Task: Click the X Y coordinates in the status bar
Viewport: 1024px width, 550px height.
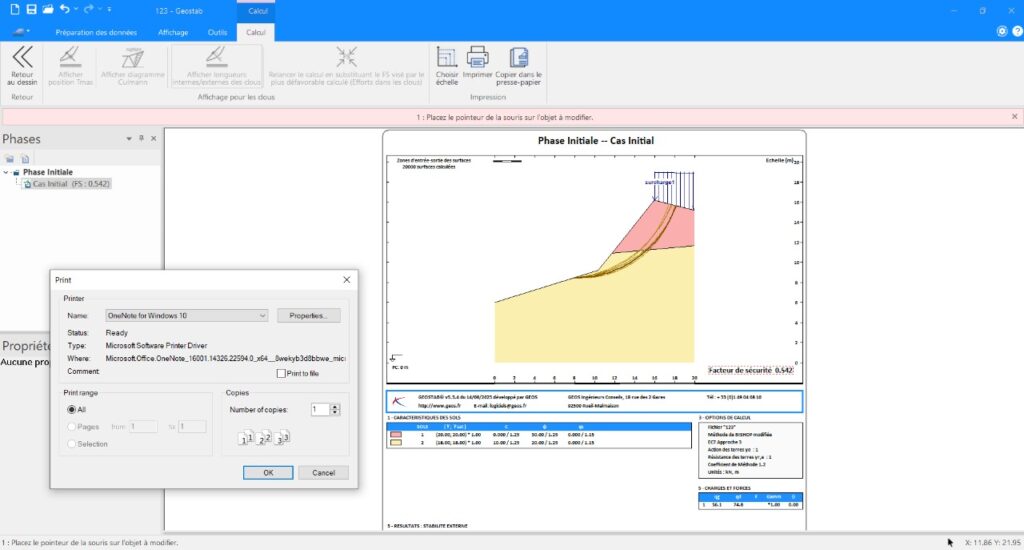Action: pos(992,543)
